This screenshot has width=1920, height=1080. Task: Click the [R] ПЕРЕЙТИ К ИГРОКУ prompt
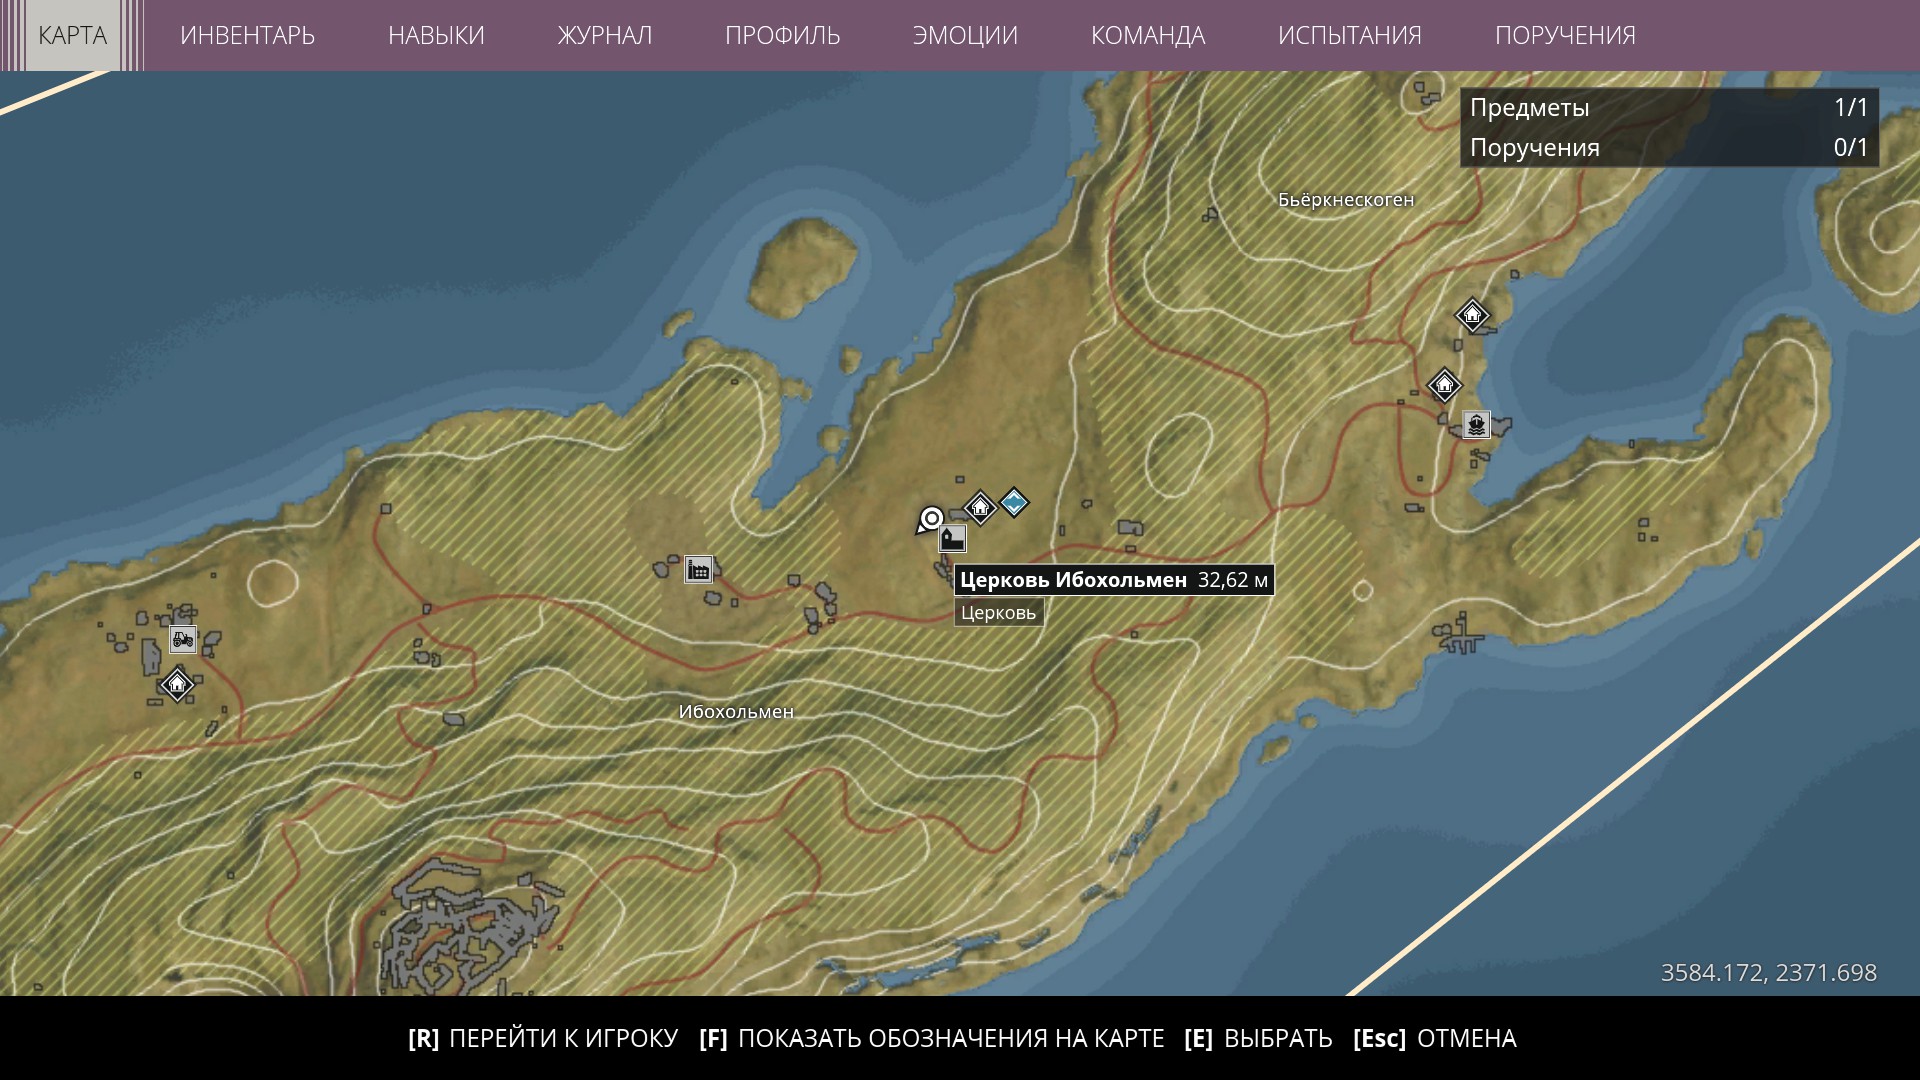point(543,1038)
